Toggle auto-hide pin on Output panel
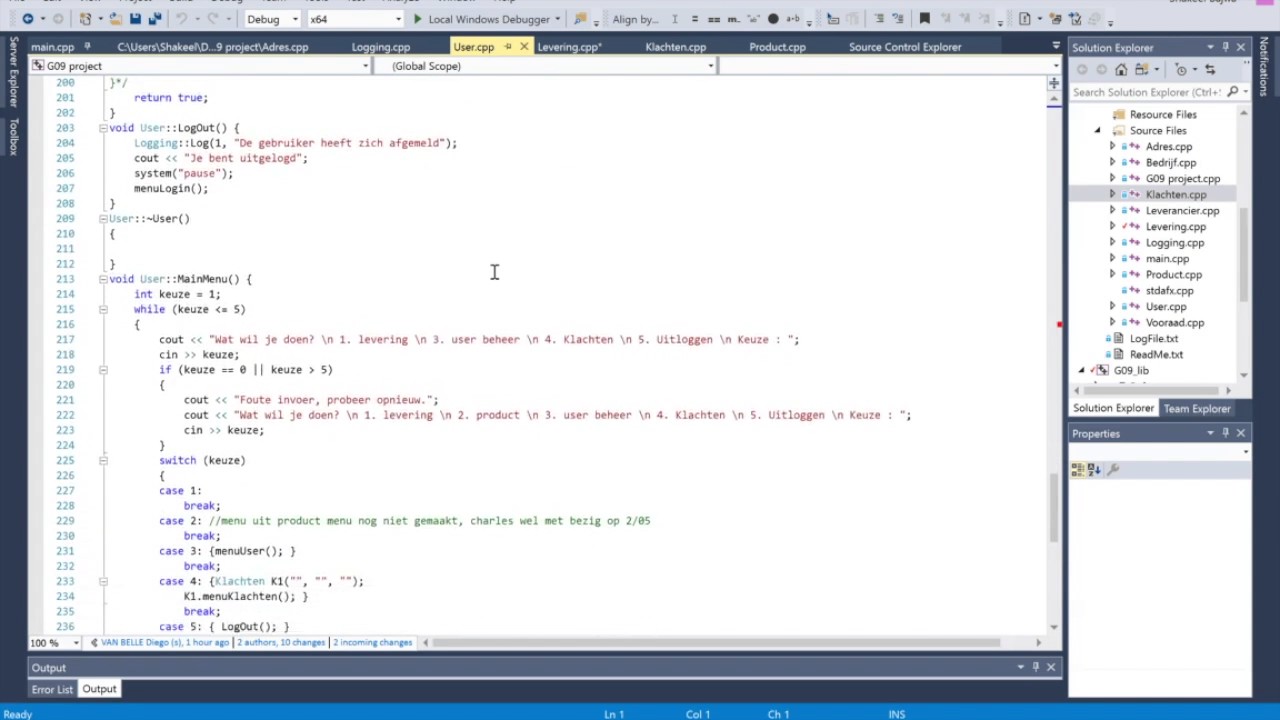Image resolution: width=1280 pixels, height=720 pixels. pyautogui.click(x=1036, y=667)
